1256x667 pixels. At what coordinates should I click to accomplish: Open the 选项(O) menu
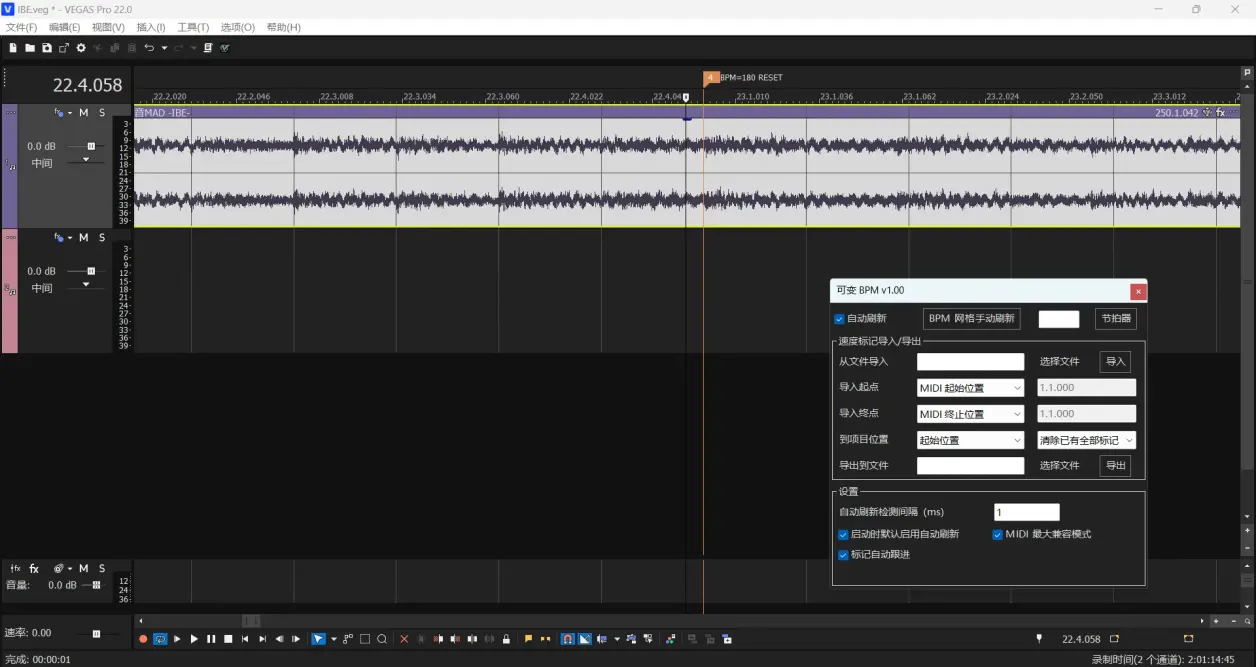(238, 27)
